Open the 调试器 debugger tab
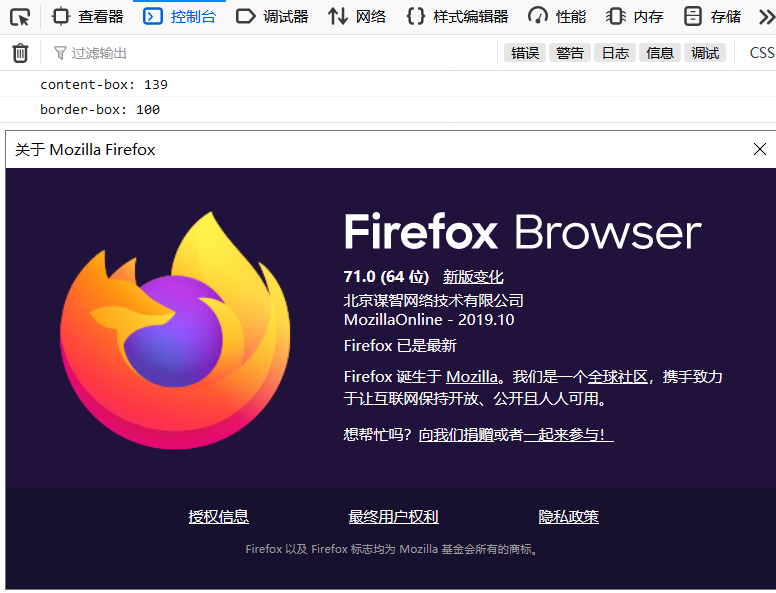This screenshot has height=593, width=776. (272, 17)
